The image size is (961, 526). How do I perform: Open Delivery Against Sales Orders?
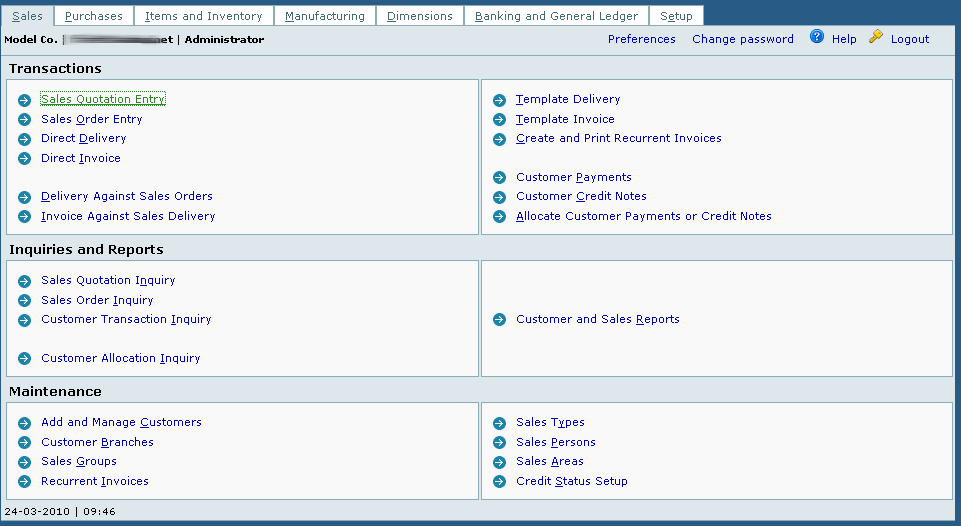point(127,196)
